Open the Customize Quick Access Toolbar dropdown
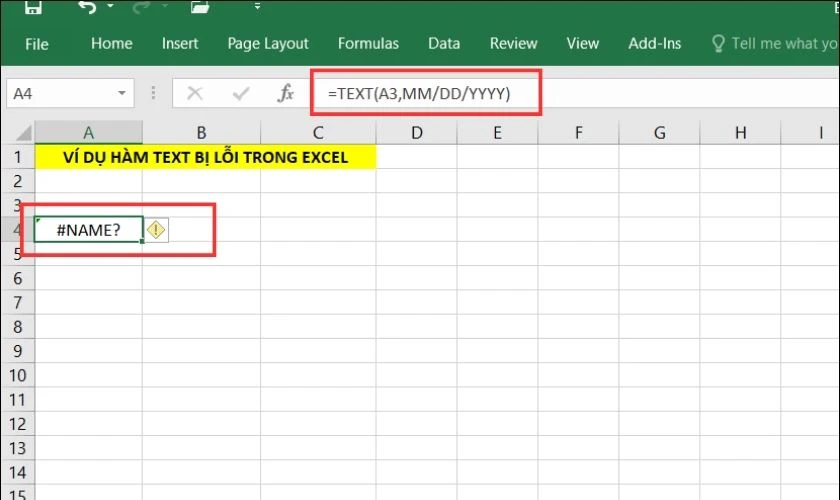Screen dimensions: 840x500 click(x=258, y=6)
